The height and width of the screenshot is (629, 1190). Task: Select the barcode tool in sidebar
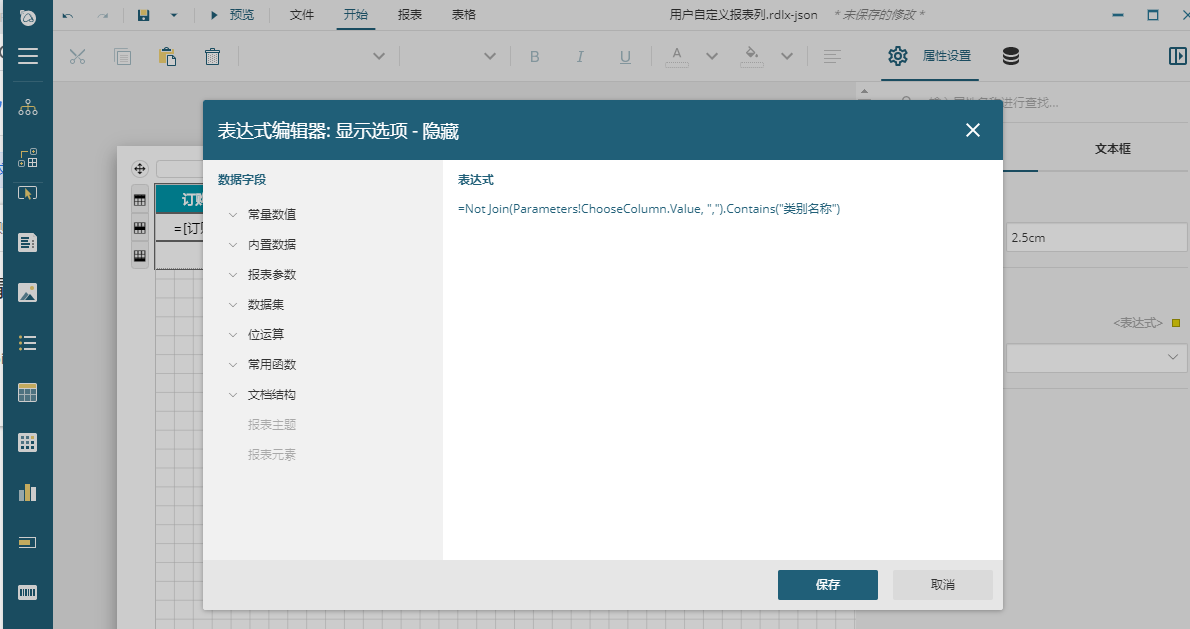[27, 592]
